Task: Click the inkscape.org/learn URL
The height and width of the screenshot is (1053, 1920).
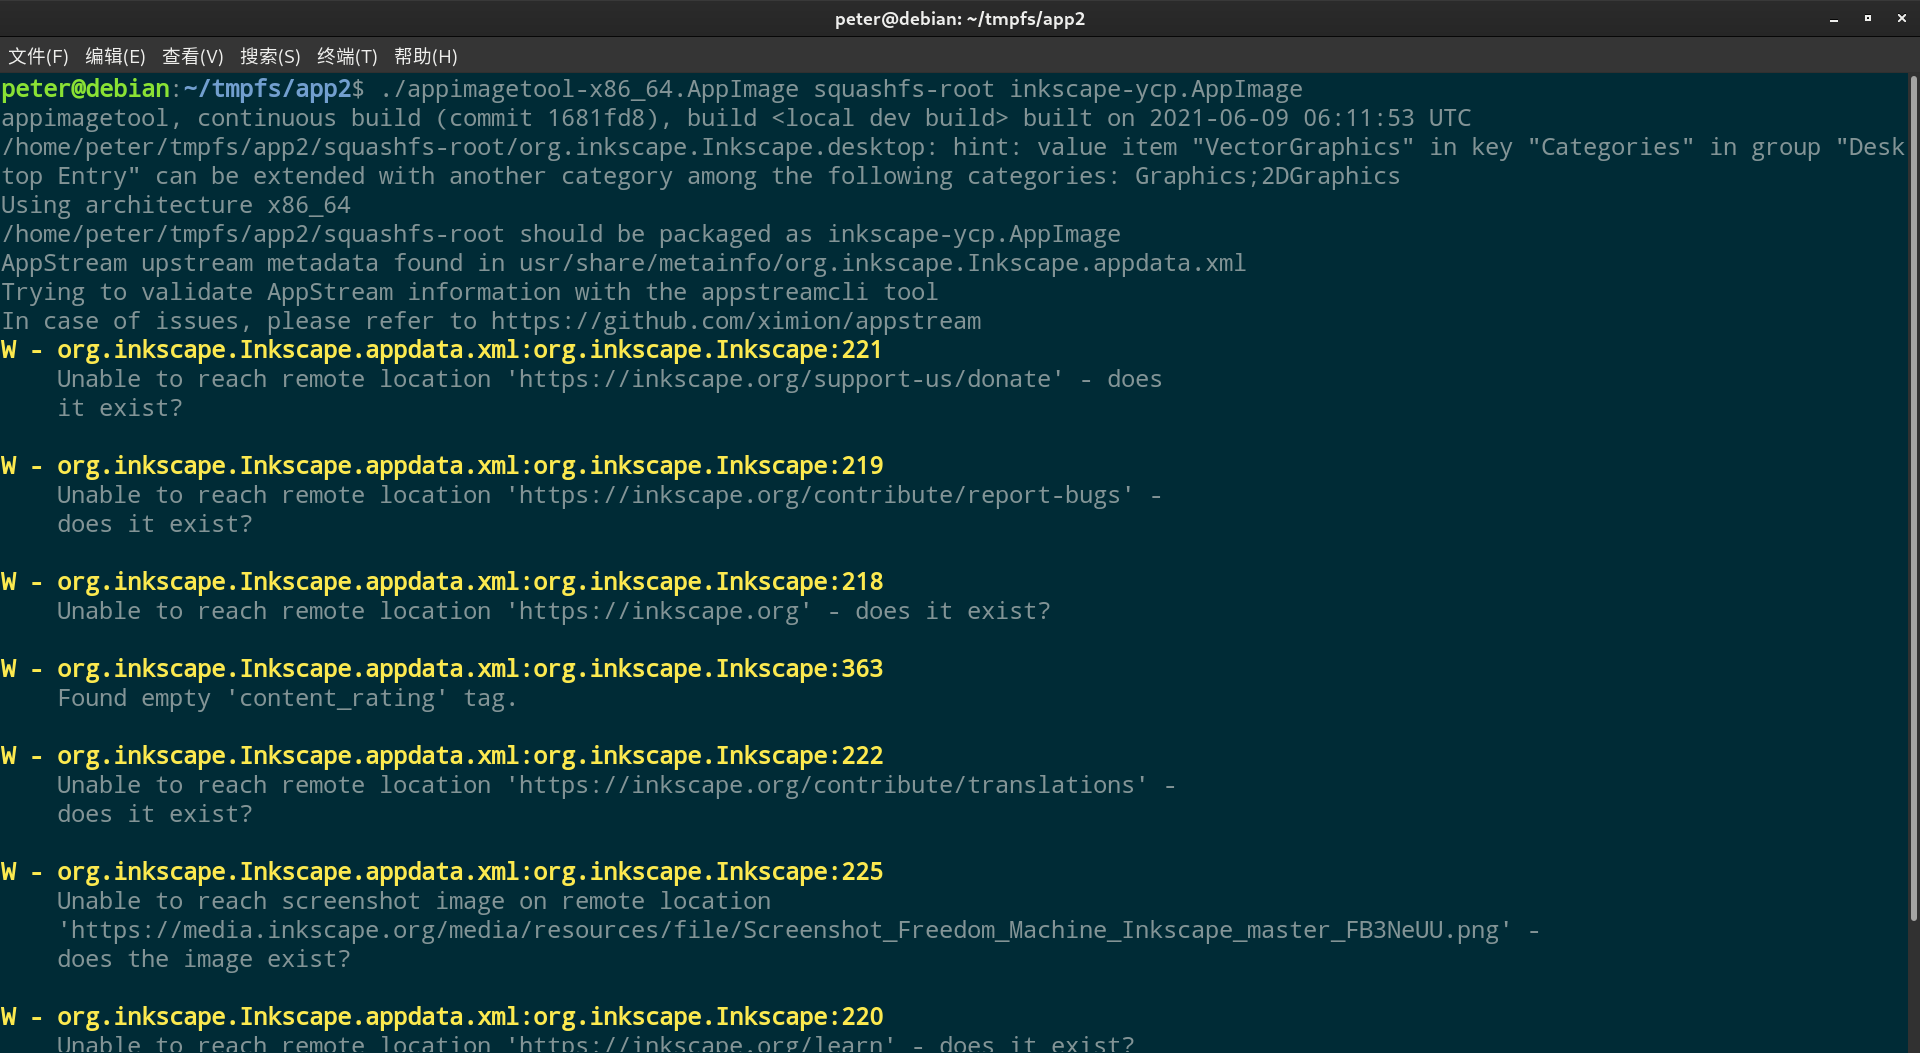Action: click(x=701, y=1043)
